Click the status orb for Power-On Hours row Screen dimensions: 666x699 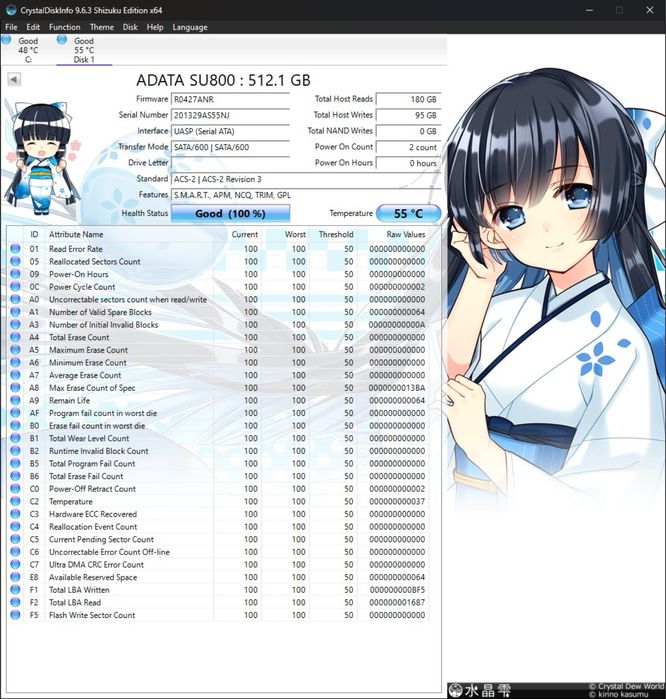(15, 273)
